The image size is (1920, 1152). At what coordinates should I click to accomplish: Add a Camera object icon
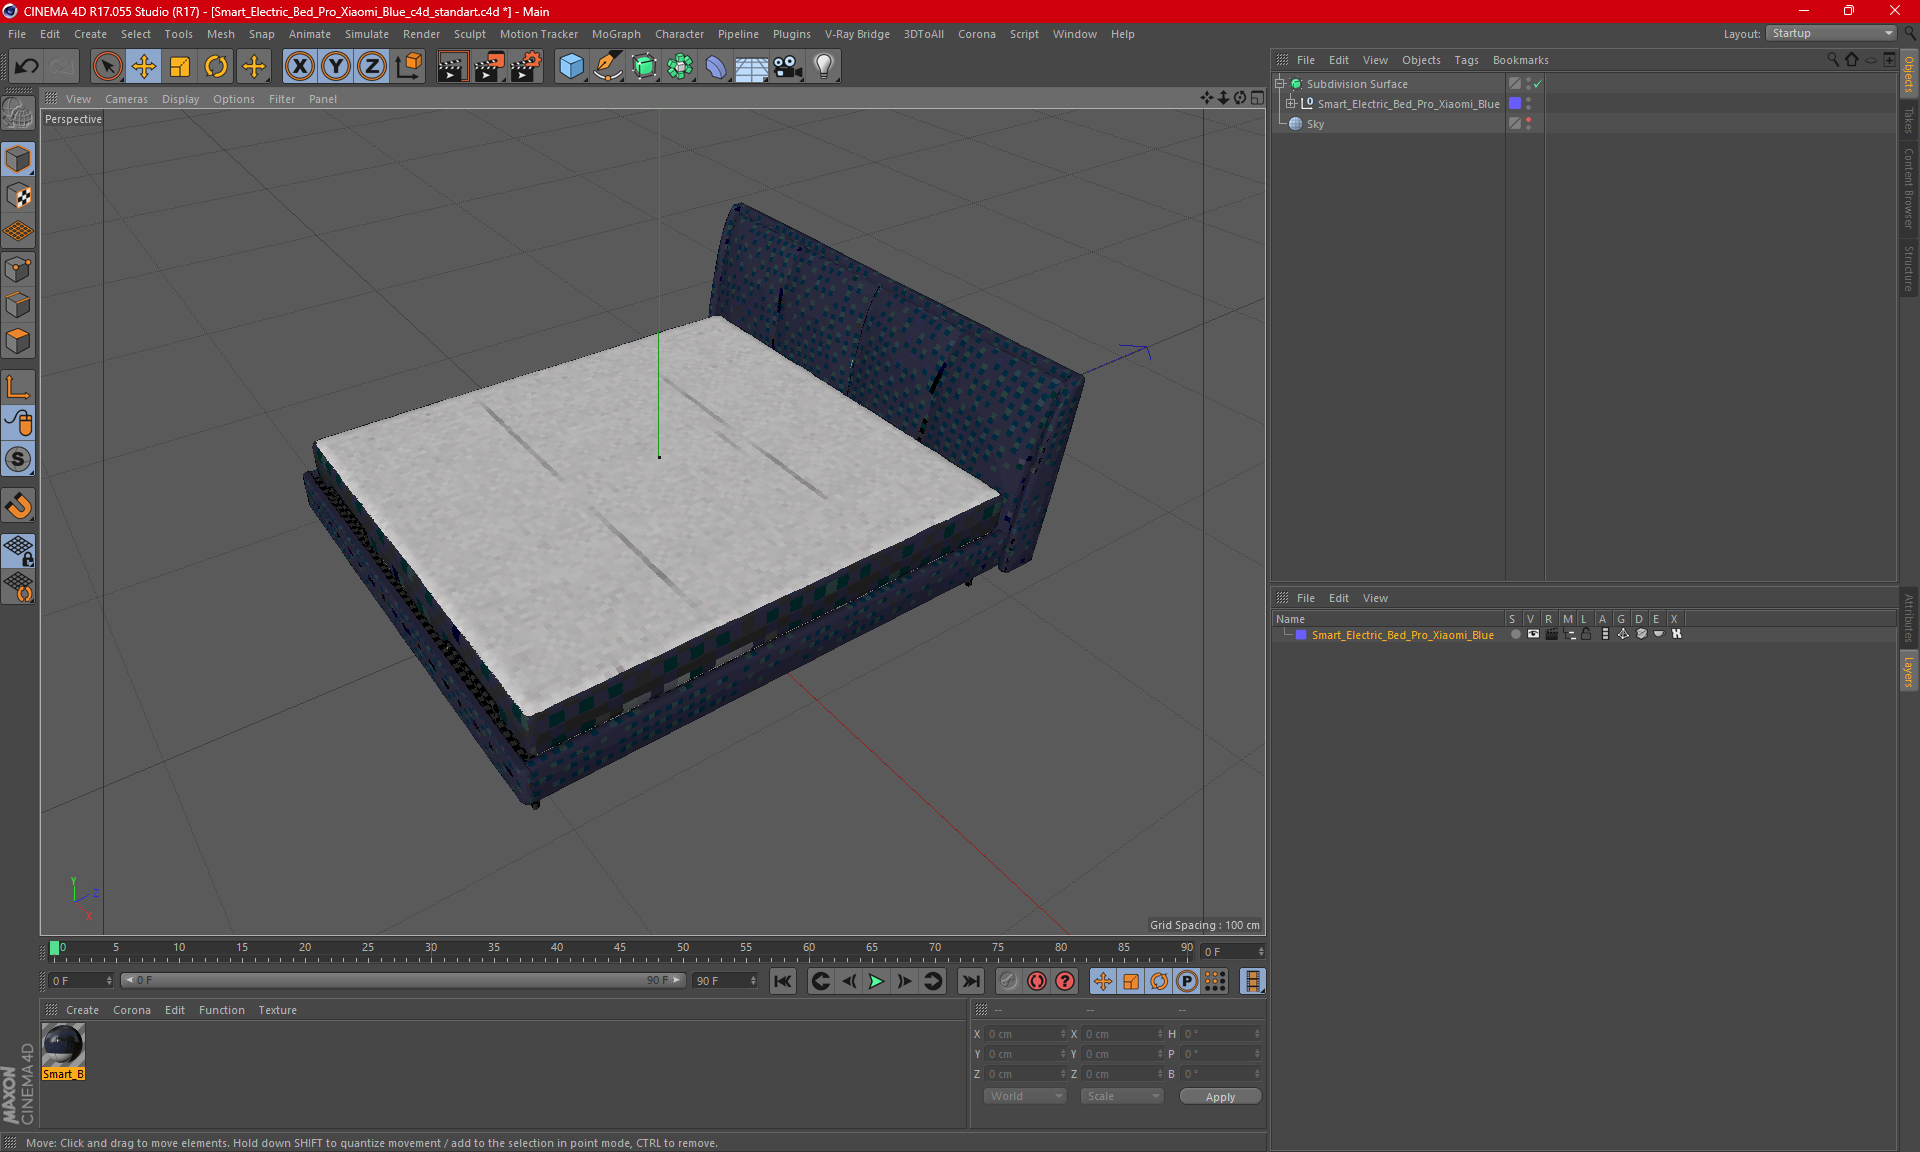pos(788,67)
